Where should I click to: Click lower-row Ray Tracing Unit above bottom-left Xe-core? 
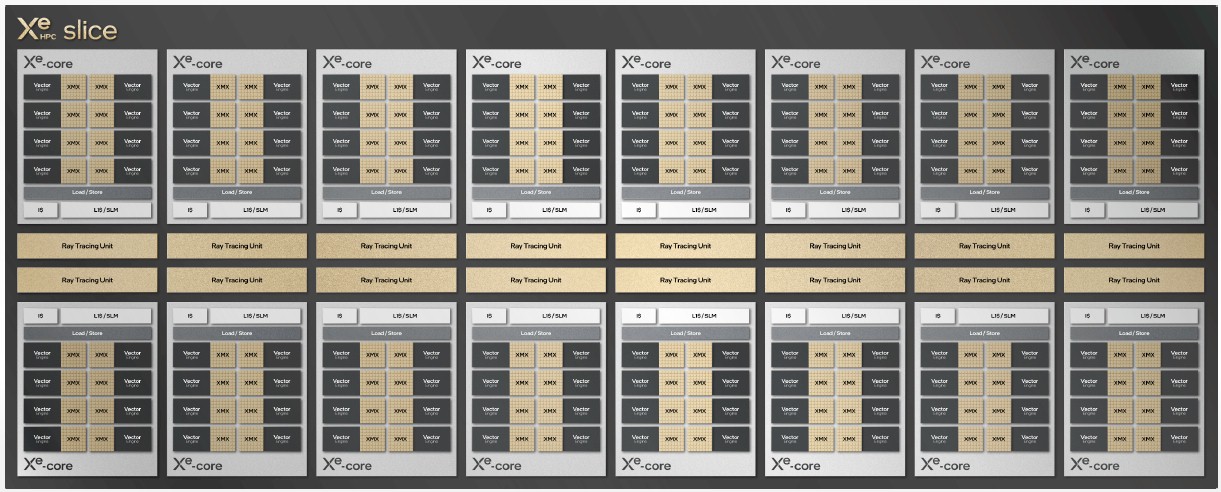87,280
